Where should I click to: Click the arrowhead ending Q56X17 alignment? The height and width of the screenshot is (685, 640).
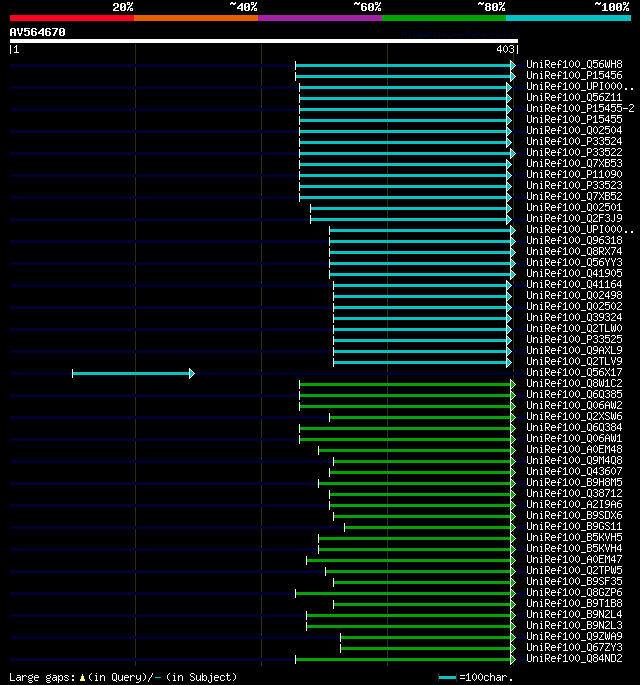pyautogui.click(x=192, y=374)
